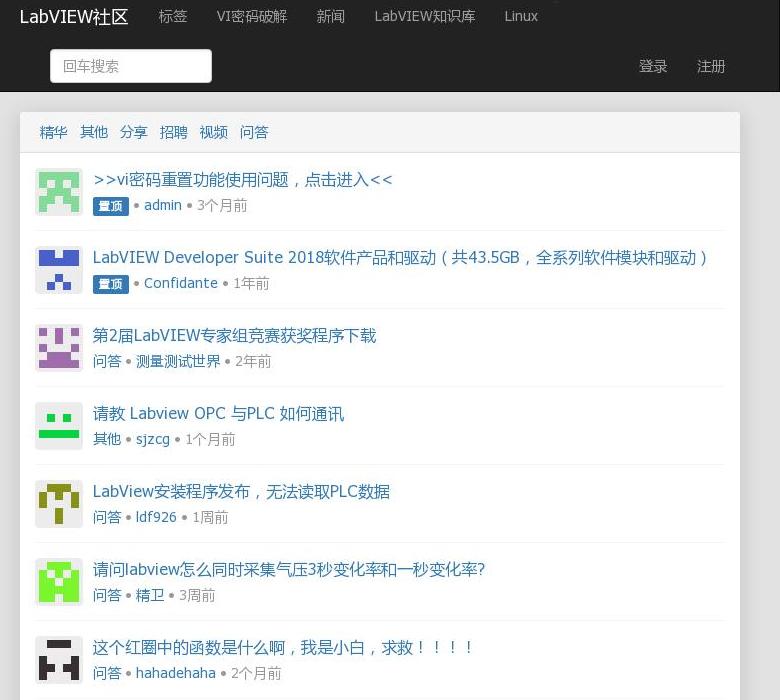Switch to the 其他 category tab

pos(94,132)
